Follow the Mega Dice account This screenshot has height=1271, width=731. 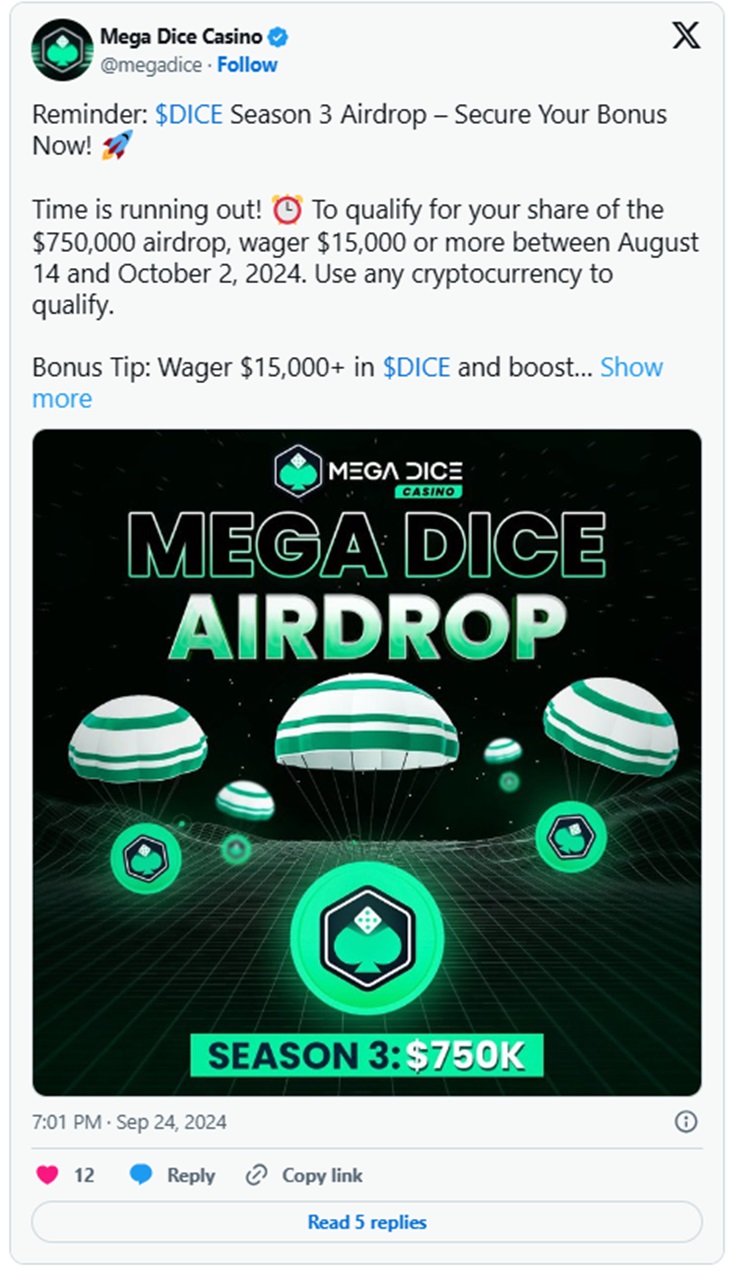pos(247,65)
